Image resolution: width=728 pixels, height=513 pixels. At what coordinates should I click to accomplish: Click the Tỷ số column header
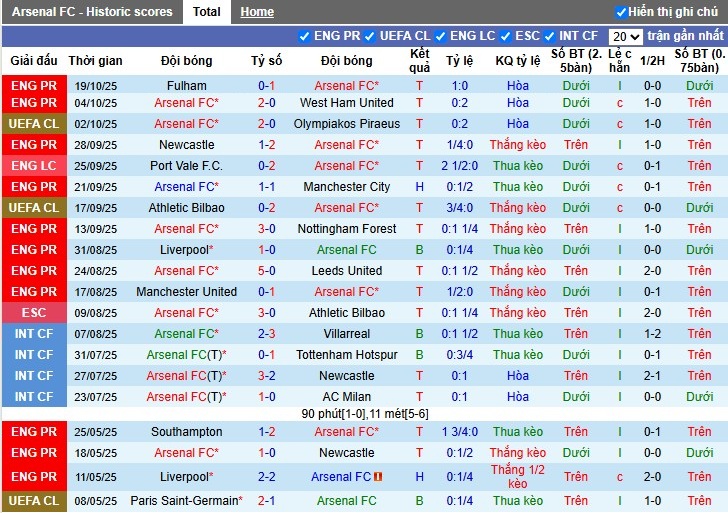click(x=267, y=61)
